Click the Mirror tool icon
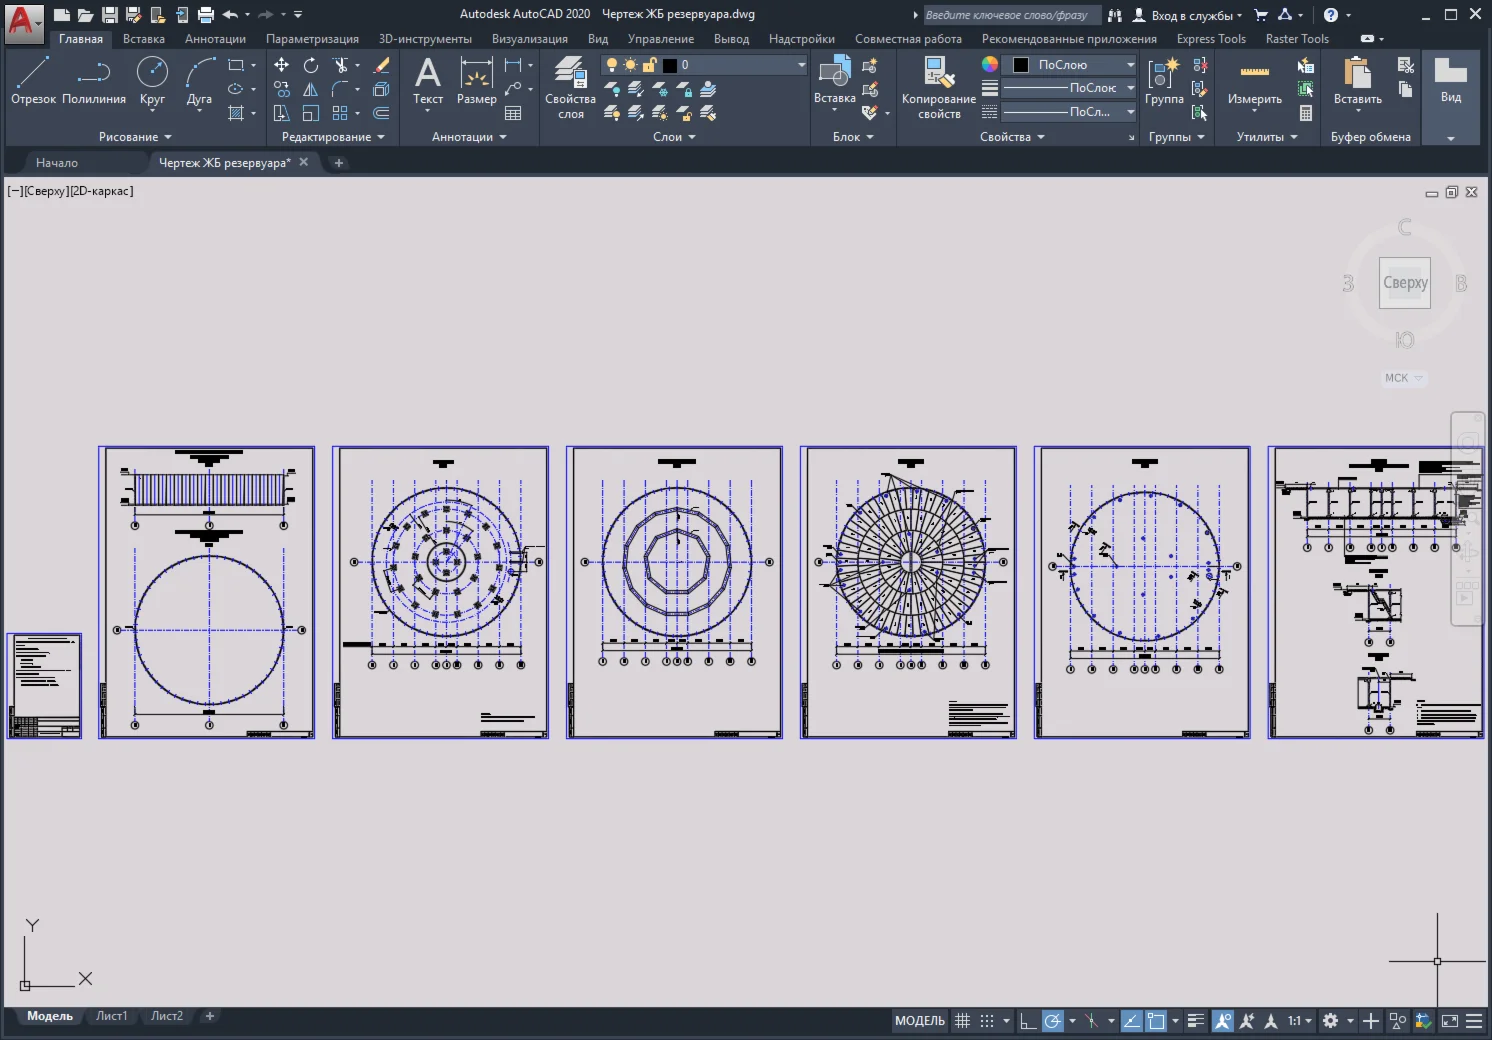The height and width of the screenshot is (1040, 1492). [x=311, y=89]
